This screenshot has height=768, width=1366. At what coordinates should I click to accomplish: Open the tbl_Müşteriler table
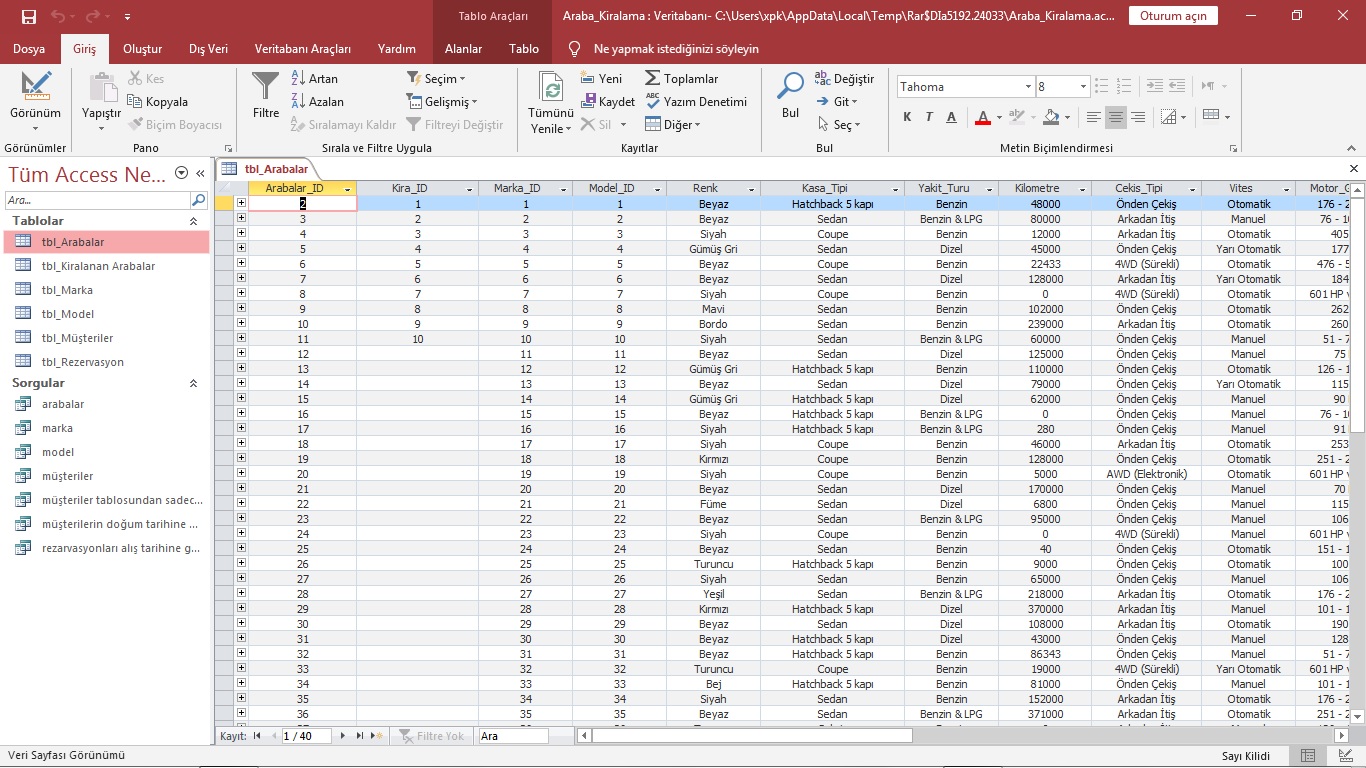pos(77,338)
